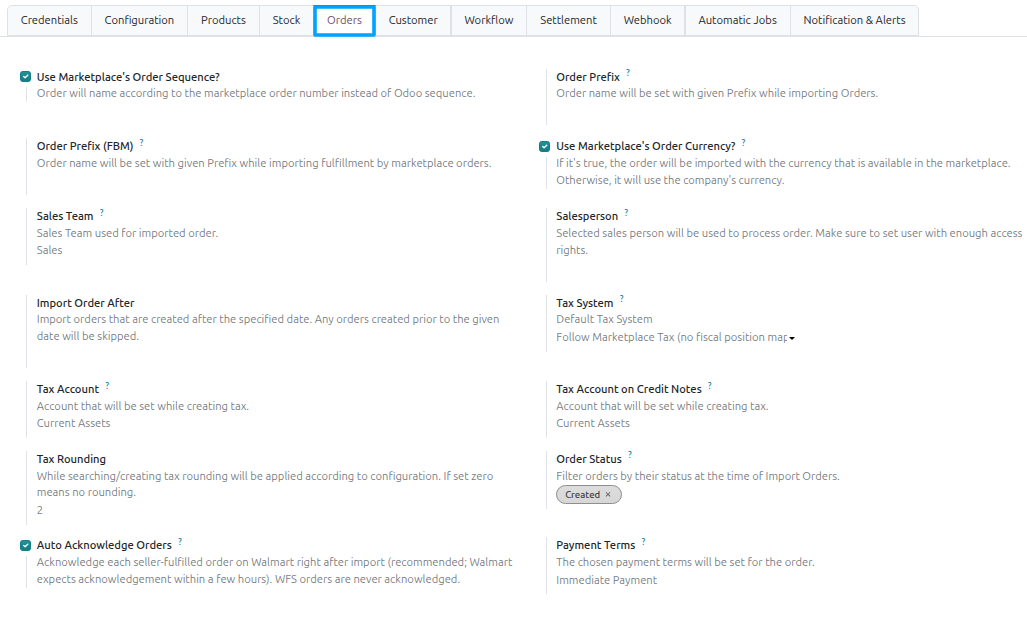
Task: Show help for Tax Account on Credit Notes
Action: pyautogui.click(x=709, y=385)
